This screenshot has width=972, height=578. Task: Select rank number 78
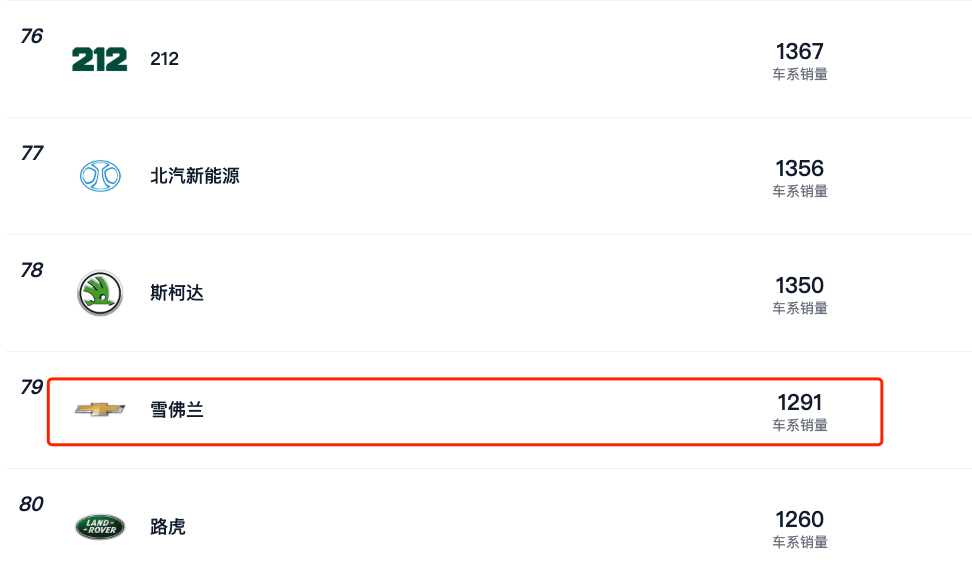(32, 270)
